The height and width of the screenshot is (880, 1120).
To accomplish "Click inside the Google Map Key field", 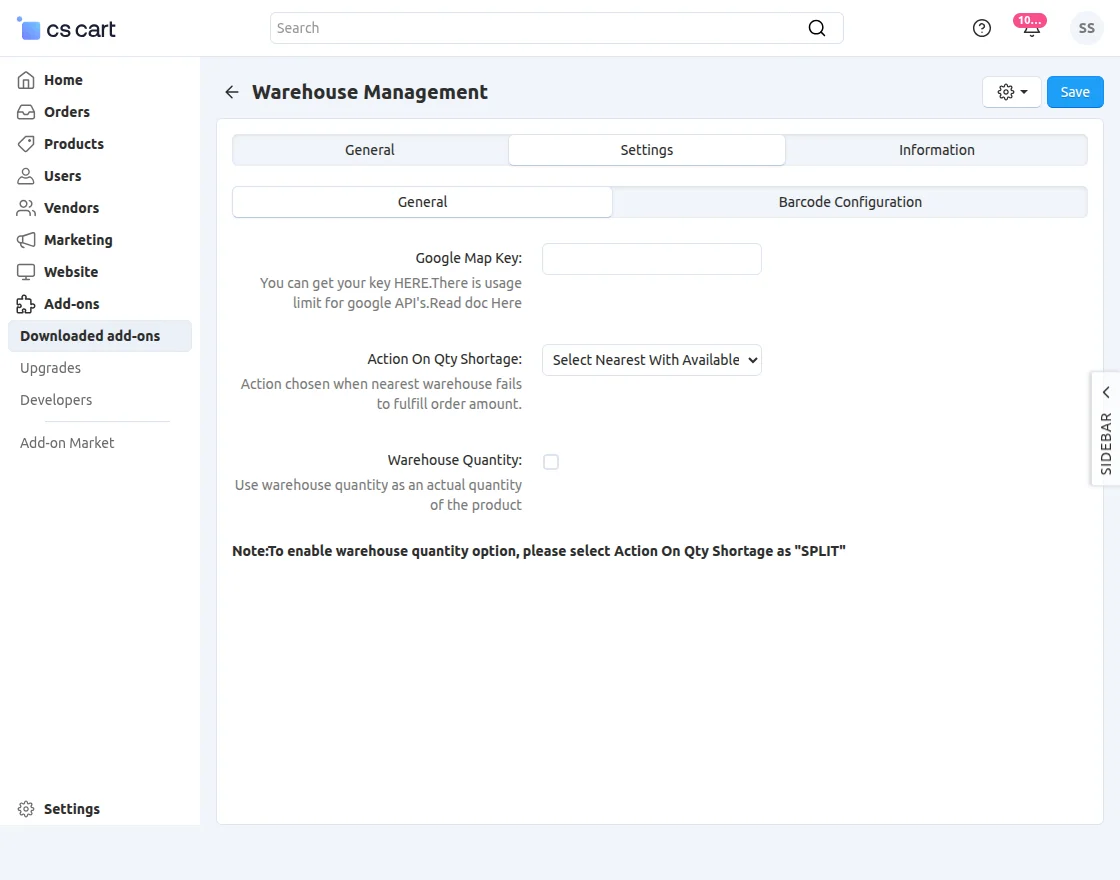I will click(x=651, y=258).
